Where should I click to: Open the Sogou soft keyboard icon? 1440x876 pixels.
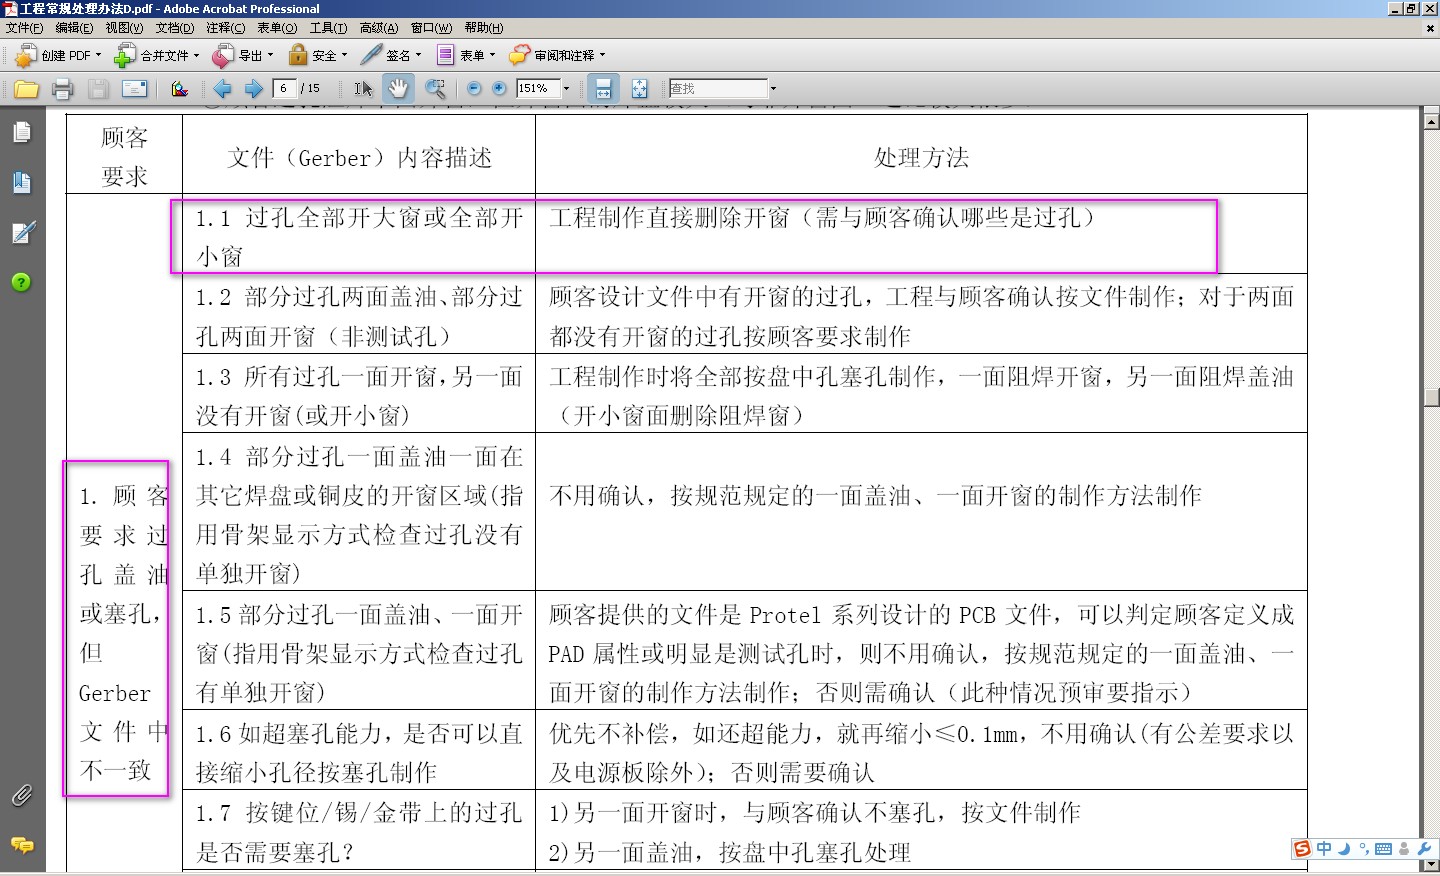pyautogui.click(x=1384, y=849)
